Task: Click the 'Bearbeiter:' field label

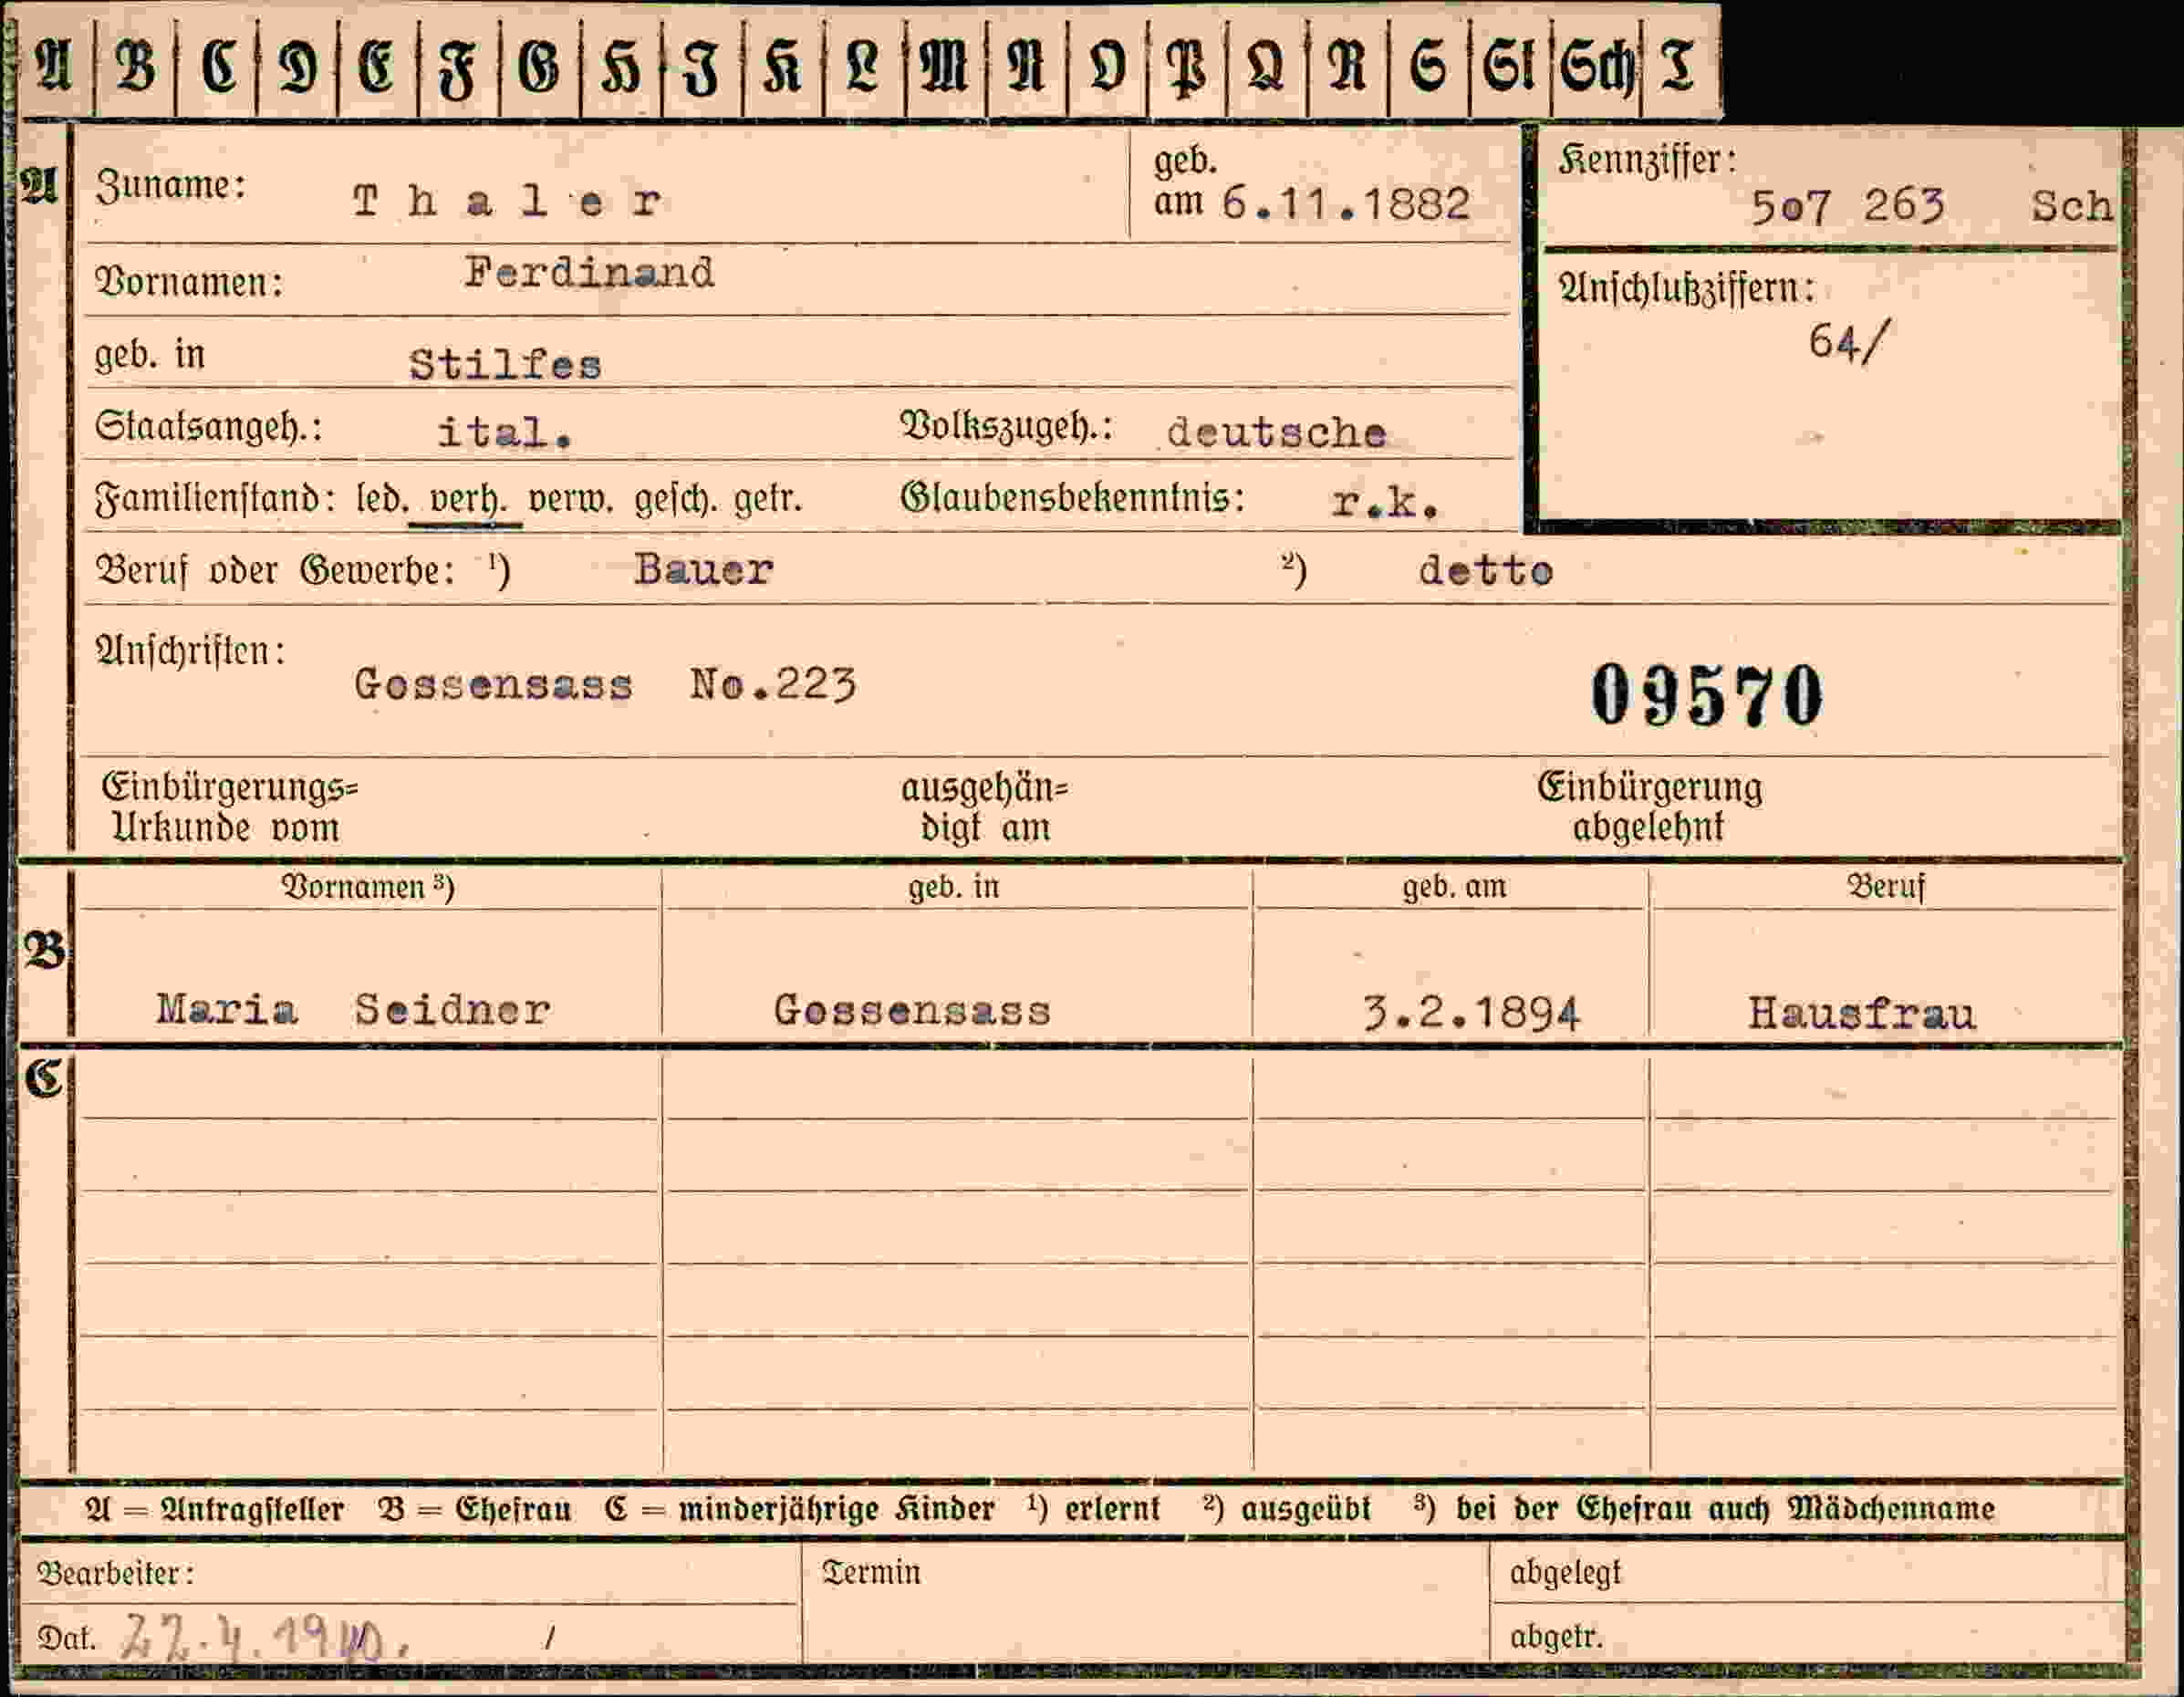Action: 116,1574
